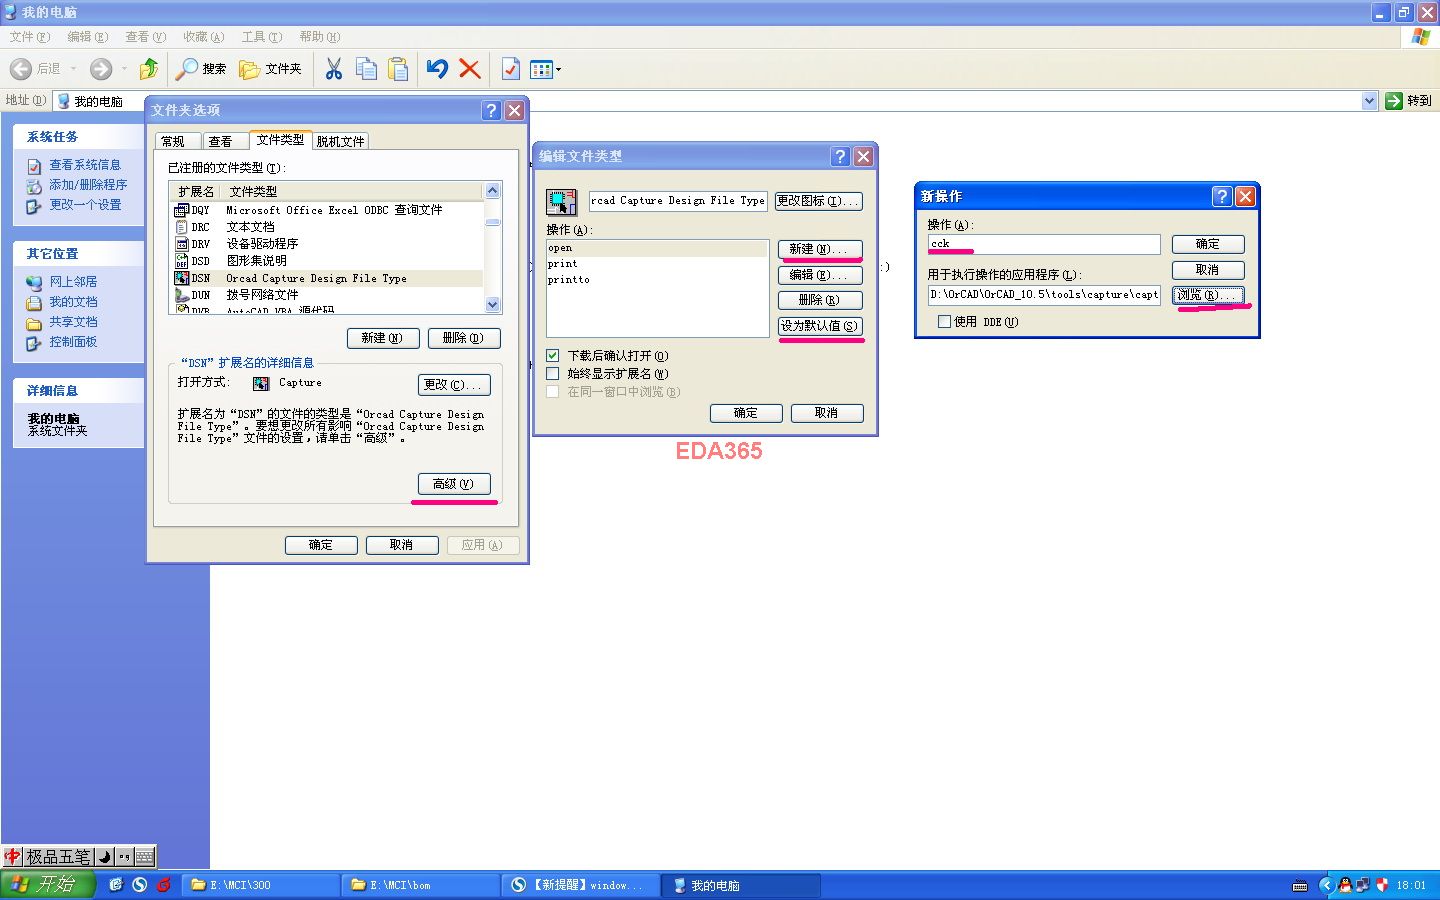Click the Up one level folder icon
Viewport: 1440px width, 900px height.
149,69
